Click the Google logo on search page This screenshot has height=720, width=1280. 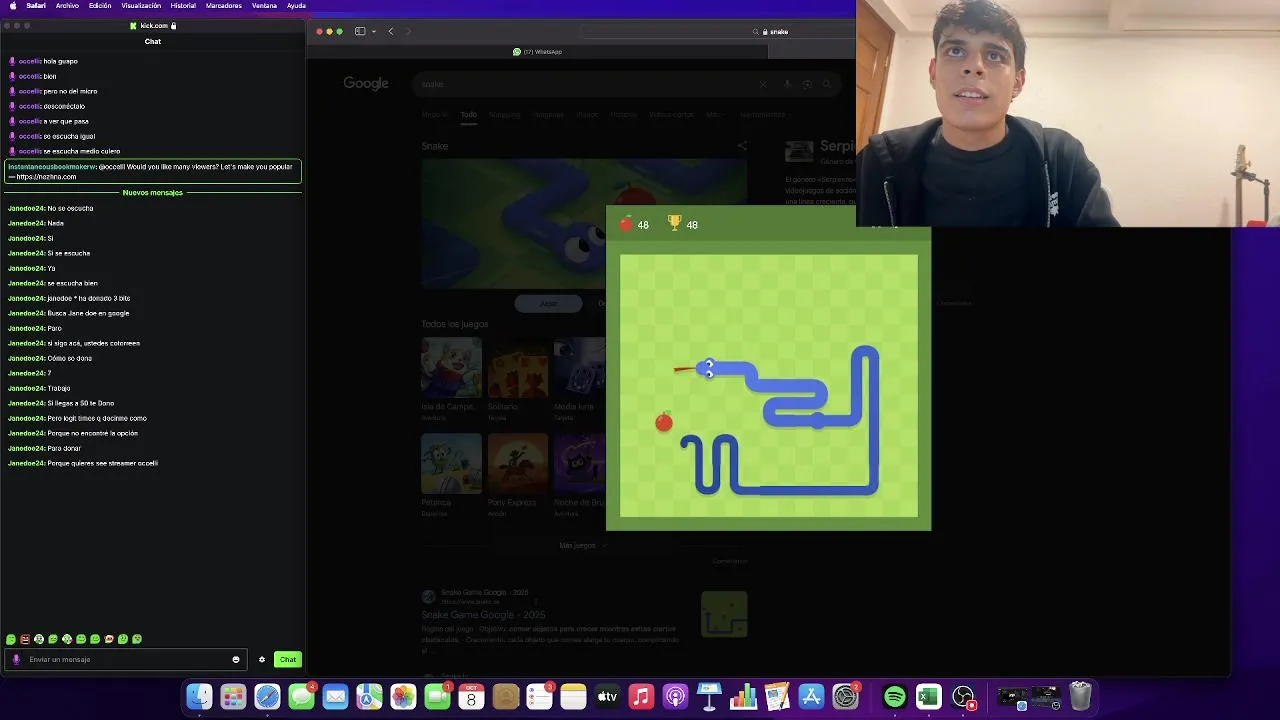click(x=366, y=84)
